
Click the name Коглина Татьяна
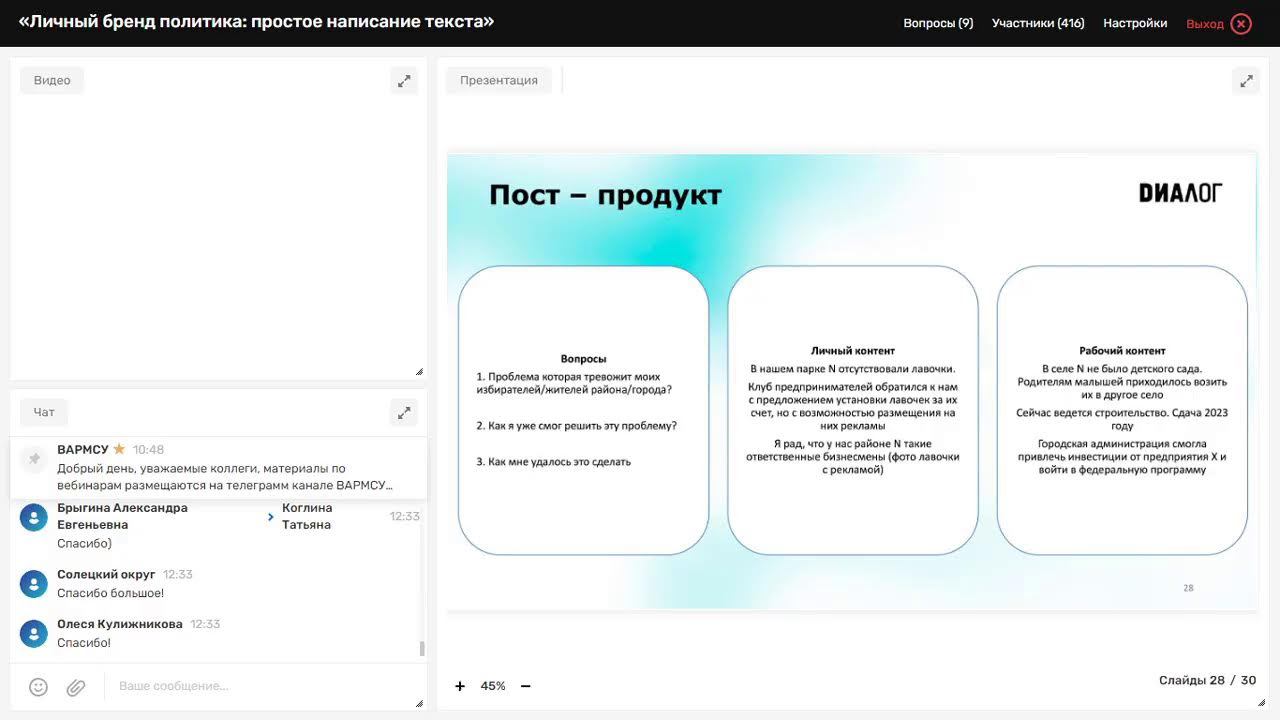[x=307, y=516]
